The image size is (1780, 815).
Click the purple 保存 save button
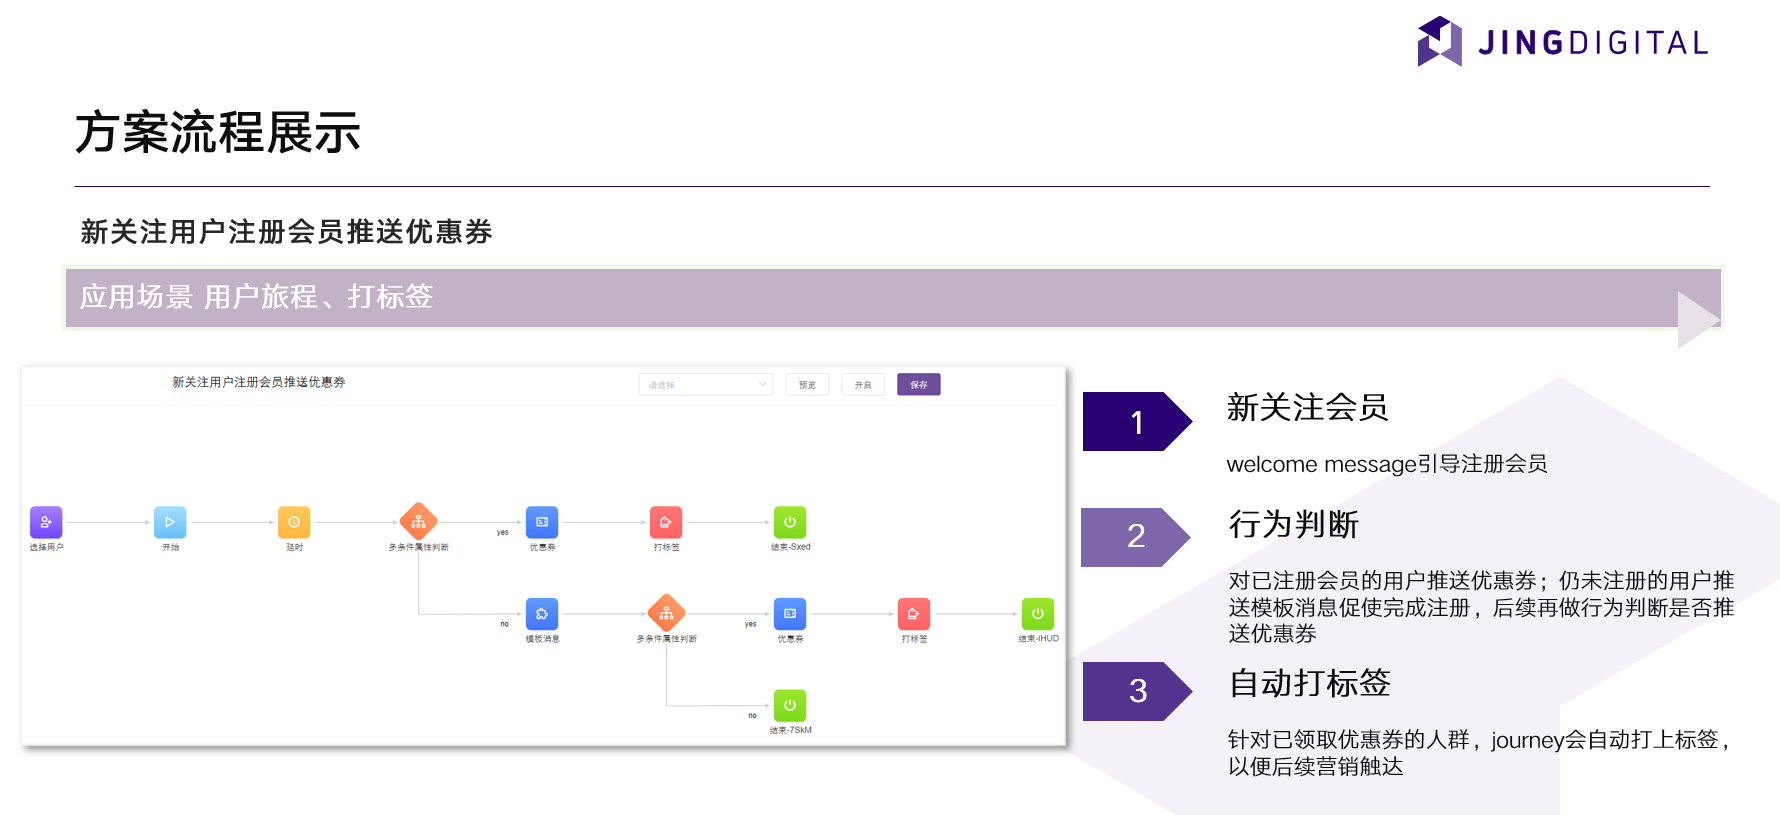(918, 385)
